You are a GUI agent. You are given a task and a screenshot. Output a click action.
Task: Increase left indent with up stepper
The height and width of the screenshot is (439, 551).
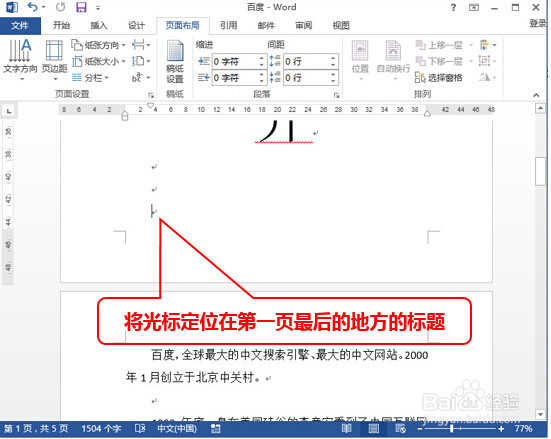click(261, 58)
